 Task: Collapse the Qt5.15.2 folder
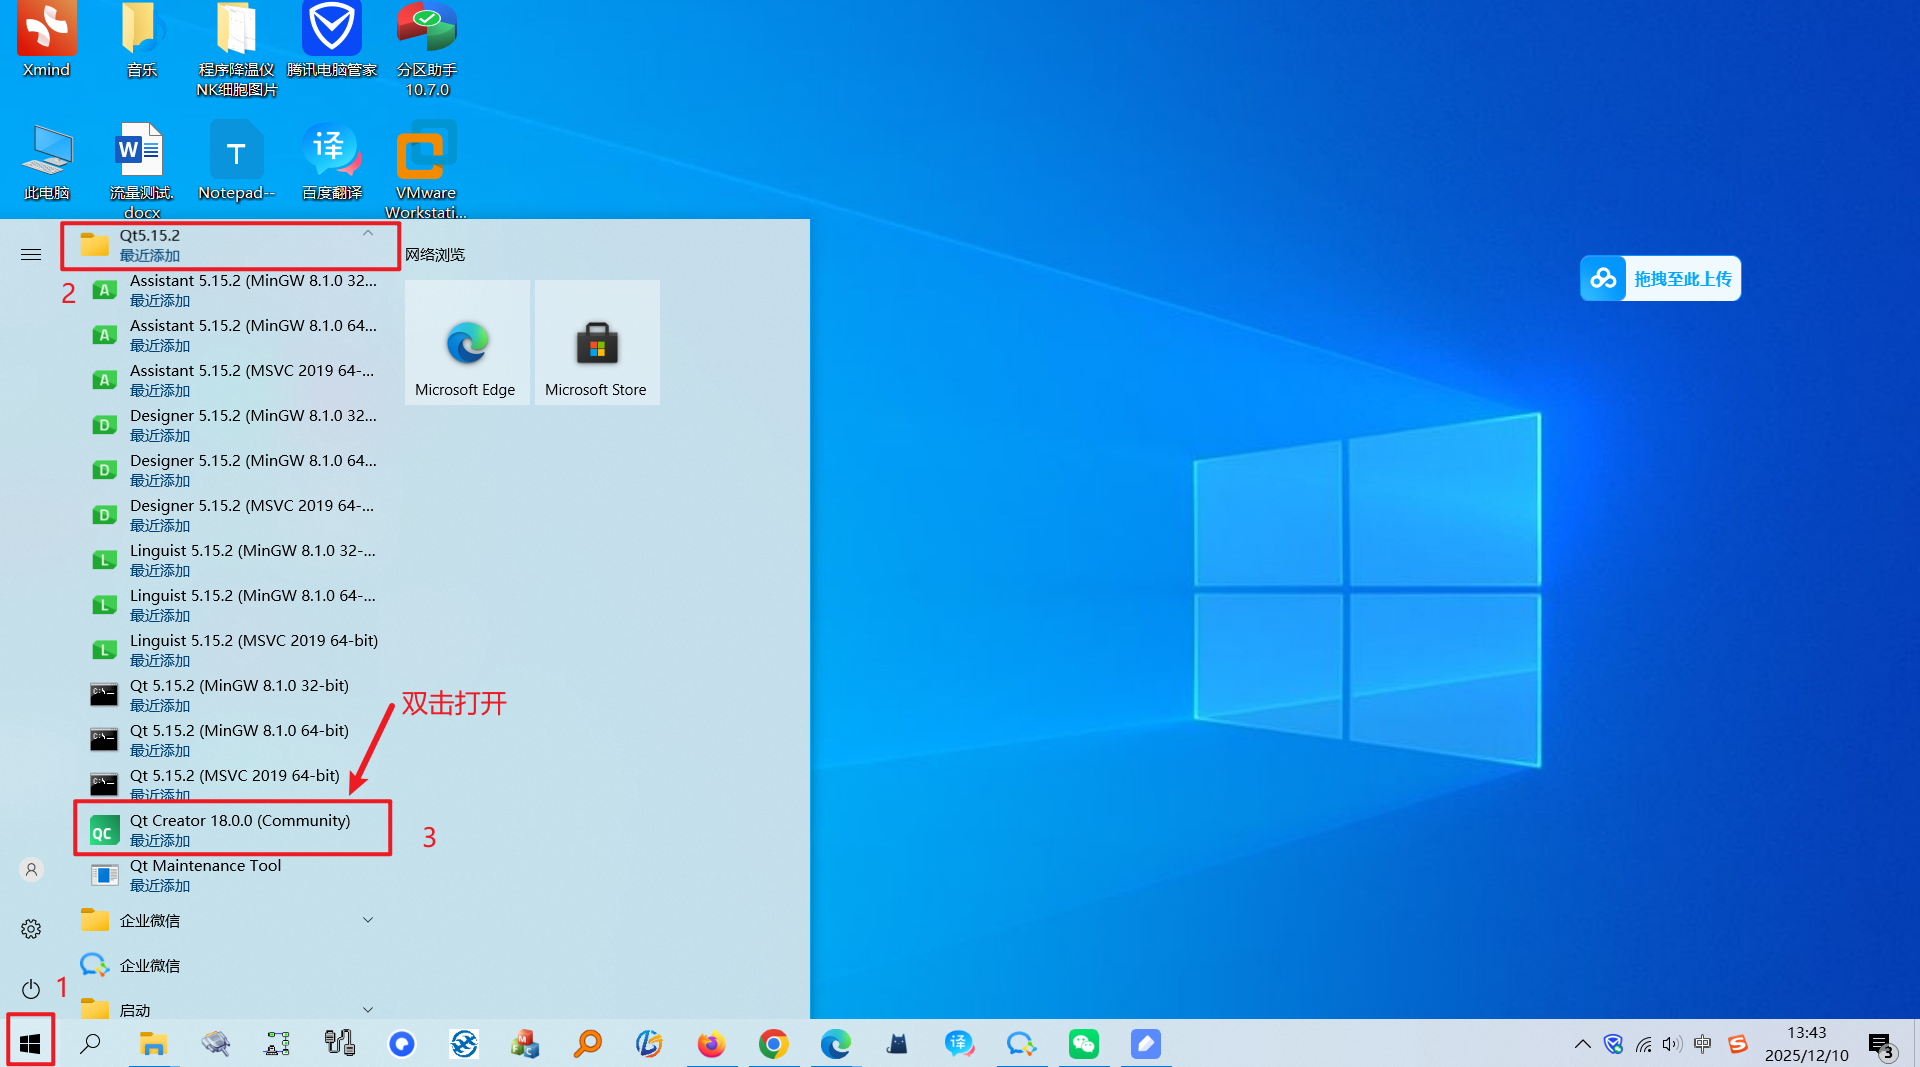230,245
